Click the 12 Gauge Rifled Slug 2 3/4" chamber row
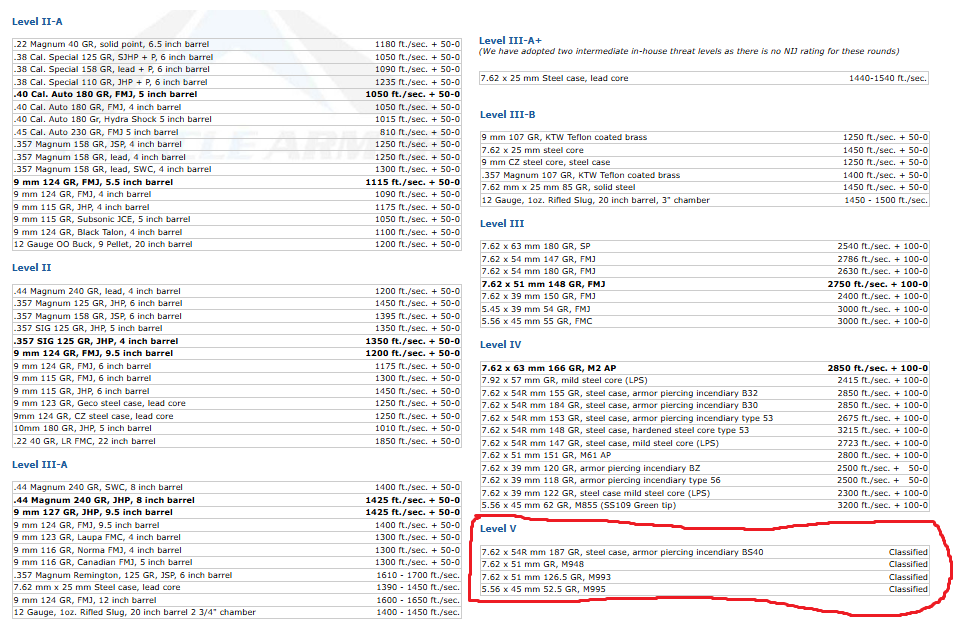The height and width of the screenshot is (626, 965). point(237,612)
